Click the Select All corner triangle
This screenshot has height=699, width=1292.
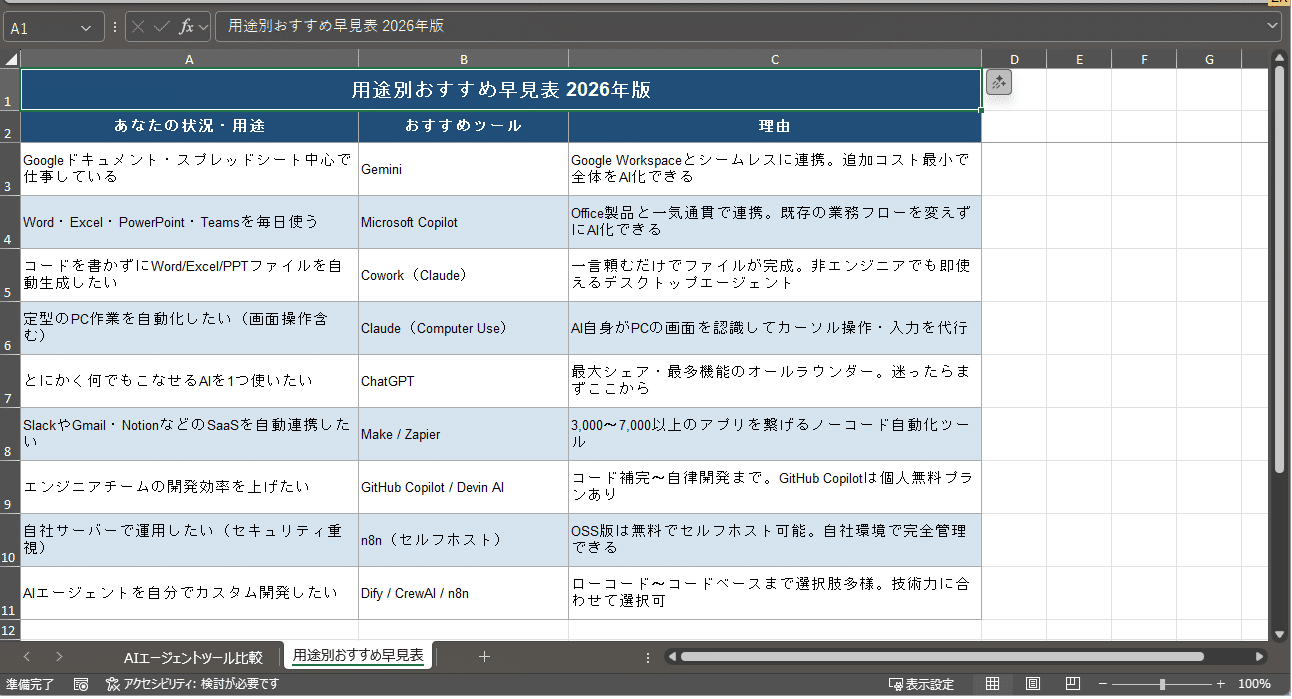pos(11,59)
